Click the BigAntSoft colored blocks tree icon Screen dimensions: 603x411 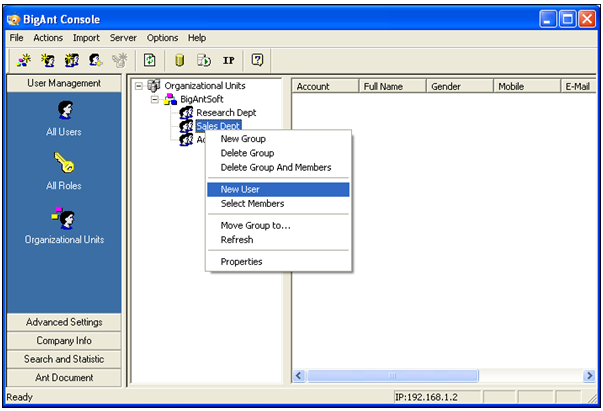click(x=170, y=99)
